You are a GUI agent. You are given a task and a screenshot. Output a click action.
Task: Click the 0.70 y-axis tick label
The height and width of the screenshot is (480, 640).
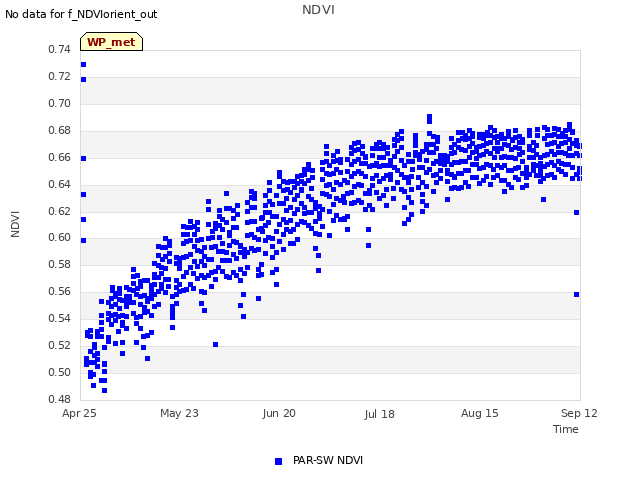(59, 103)
